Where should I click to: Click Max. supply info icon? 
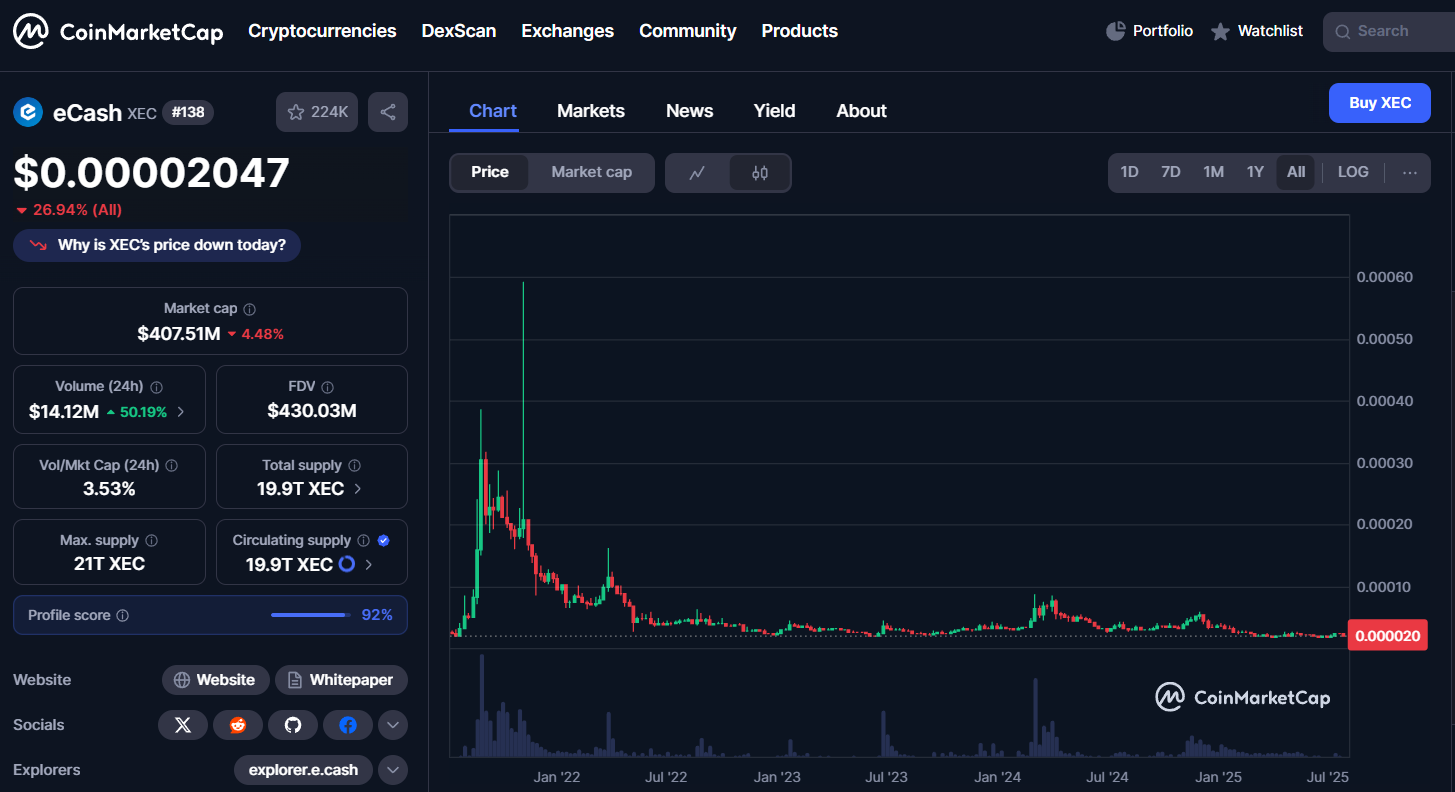click(x=152, y=541)
